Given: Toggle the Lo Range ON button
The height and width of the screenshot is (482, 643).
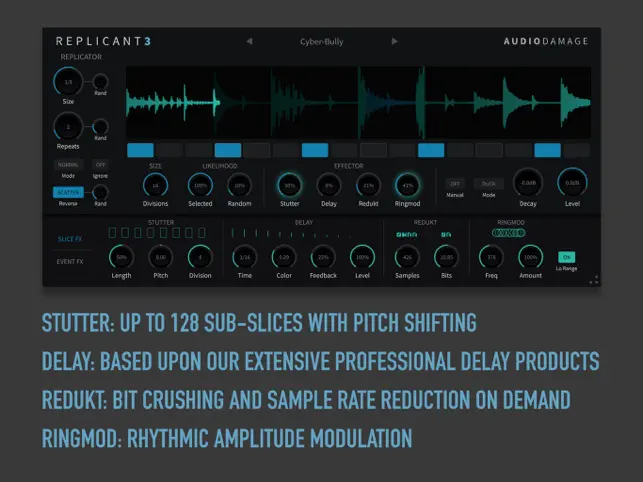Looking at the screenshot, I should (567, 257).
